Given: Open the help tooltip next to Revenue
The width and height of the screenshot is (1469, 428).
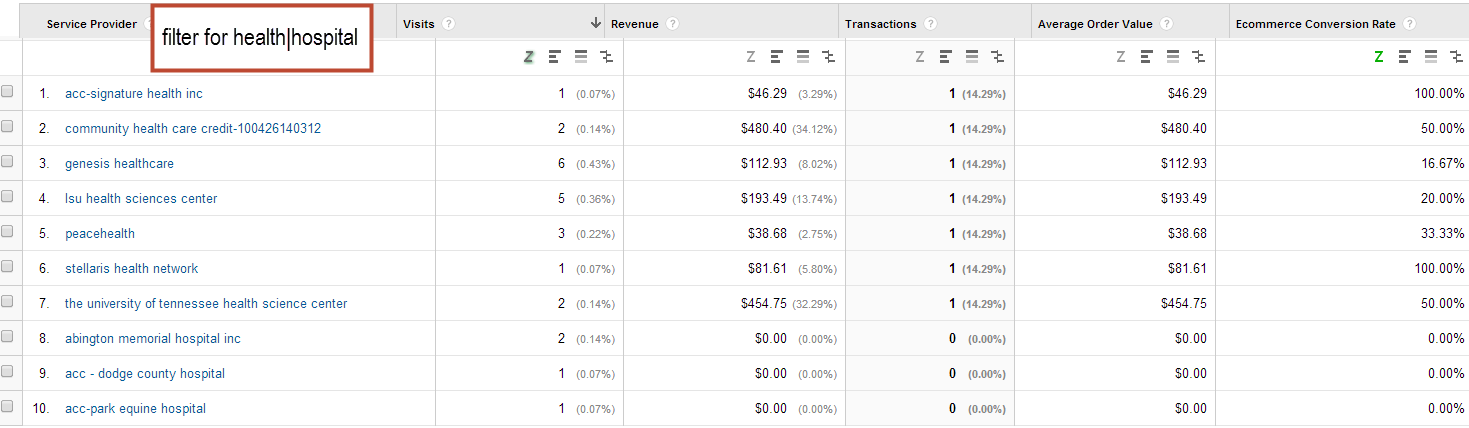Looking at the screenshot, I should tap(673, 24).
